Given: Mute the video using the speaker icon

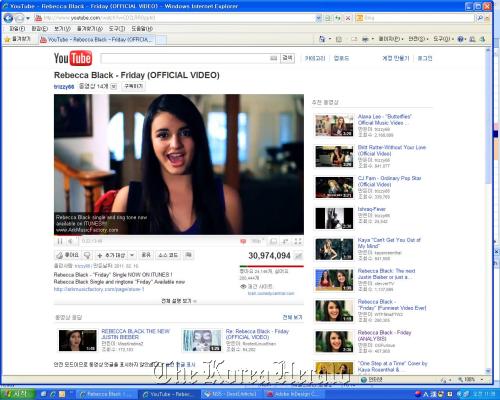Looking at the screenshot, I should [71, 241].
